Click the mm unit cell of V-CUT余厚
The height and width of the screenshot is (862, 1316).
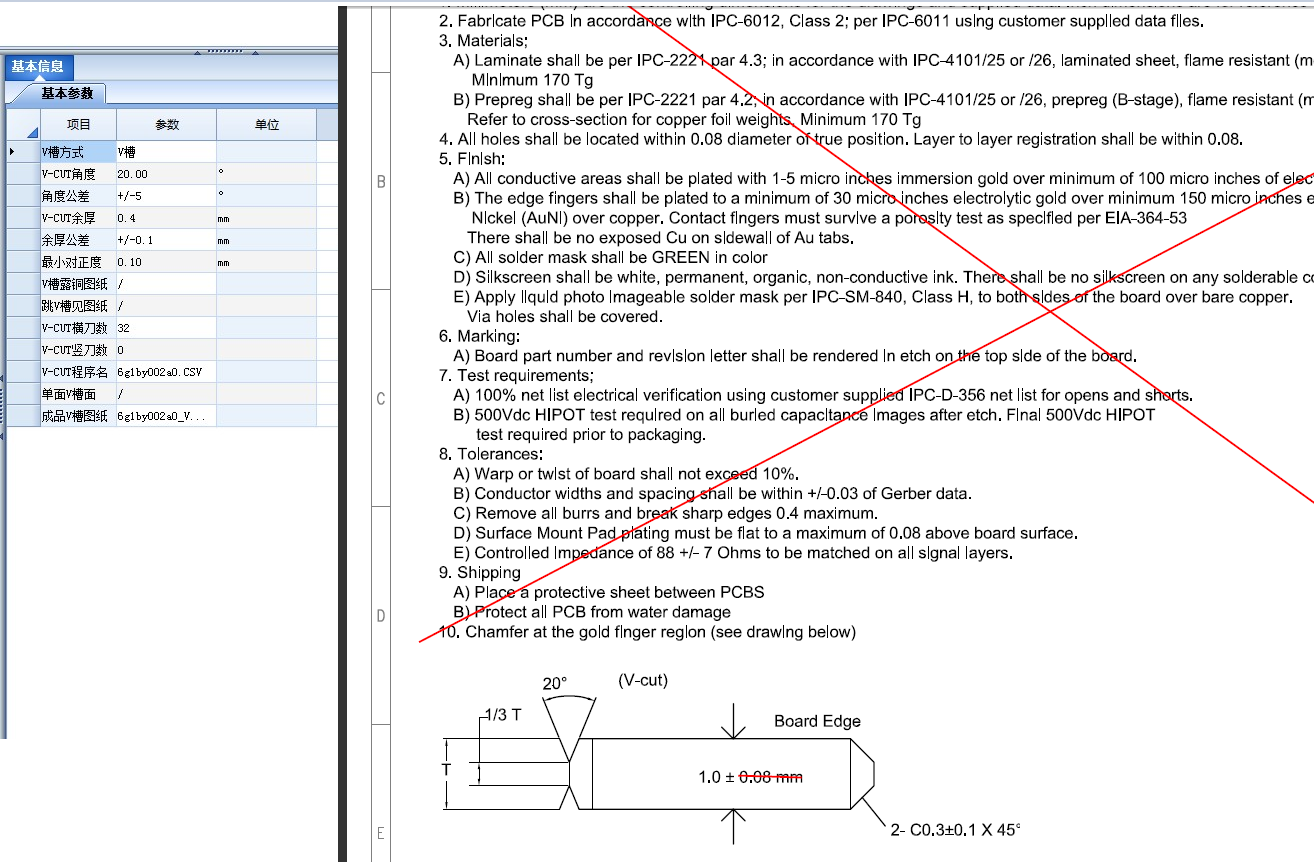pos(266,218)
